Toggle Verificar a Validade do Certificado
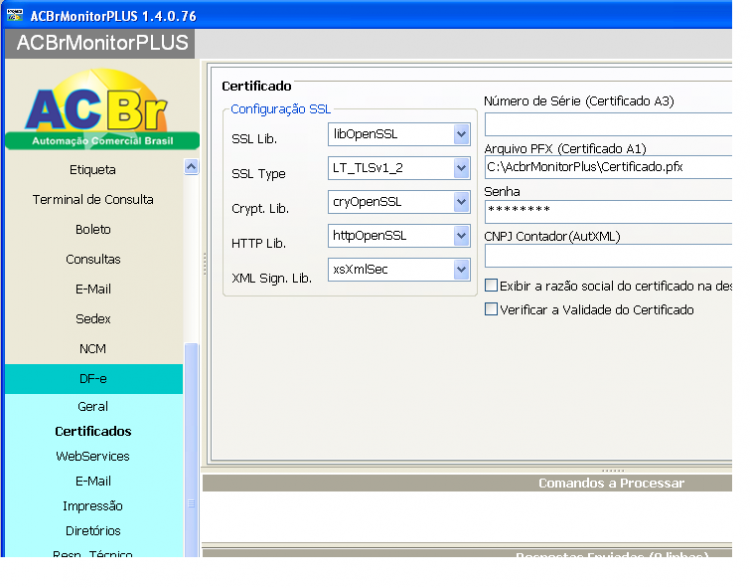 (491, 309)
